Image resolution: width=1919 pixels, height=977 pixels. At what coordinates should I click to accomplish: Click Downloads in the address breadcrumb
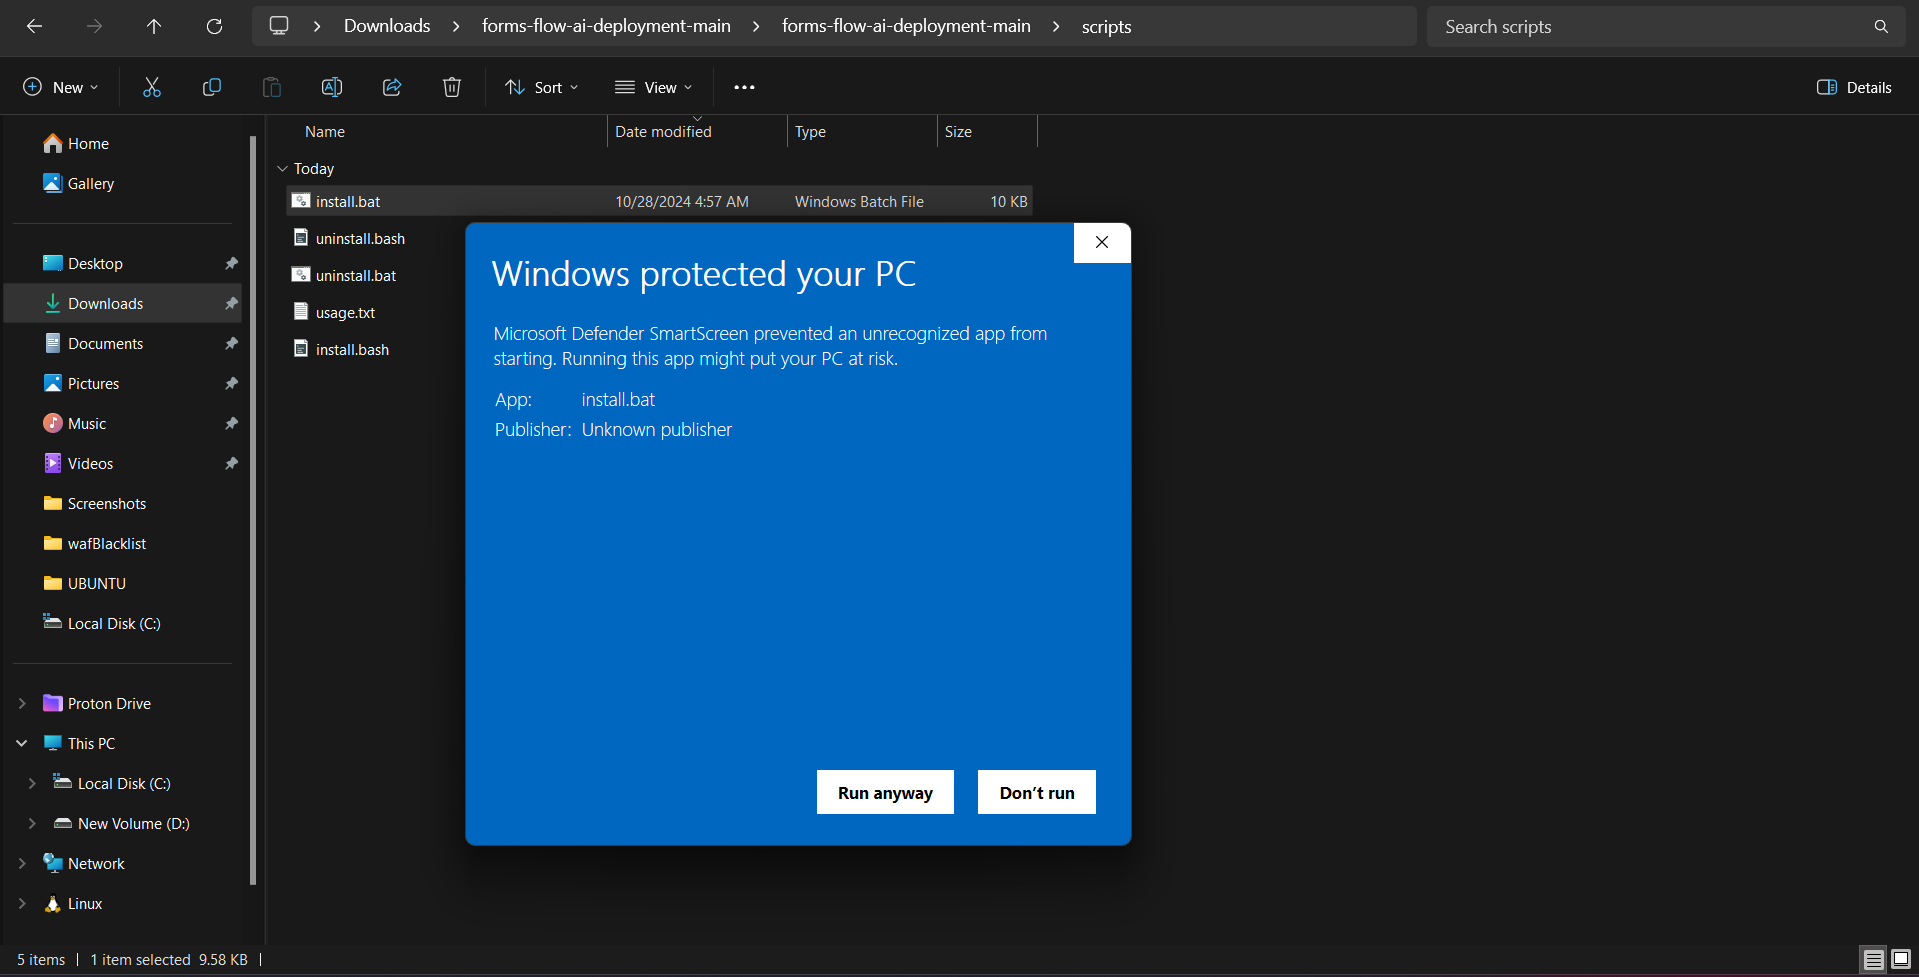tap(387, 26)
